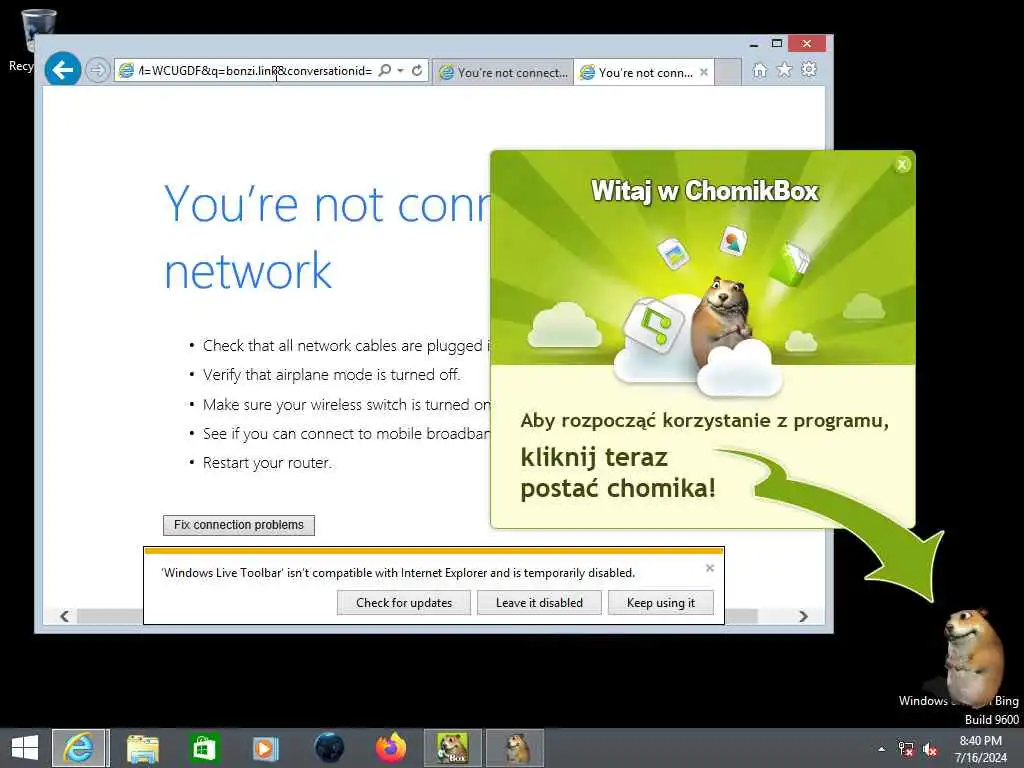
Task: Click the right arrow of horizontal scrollbar
Action: 803,616
